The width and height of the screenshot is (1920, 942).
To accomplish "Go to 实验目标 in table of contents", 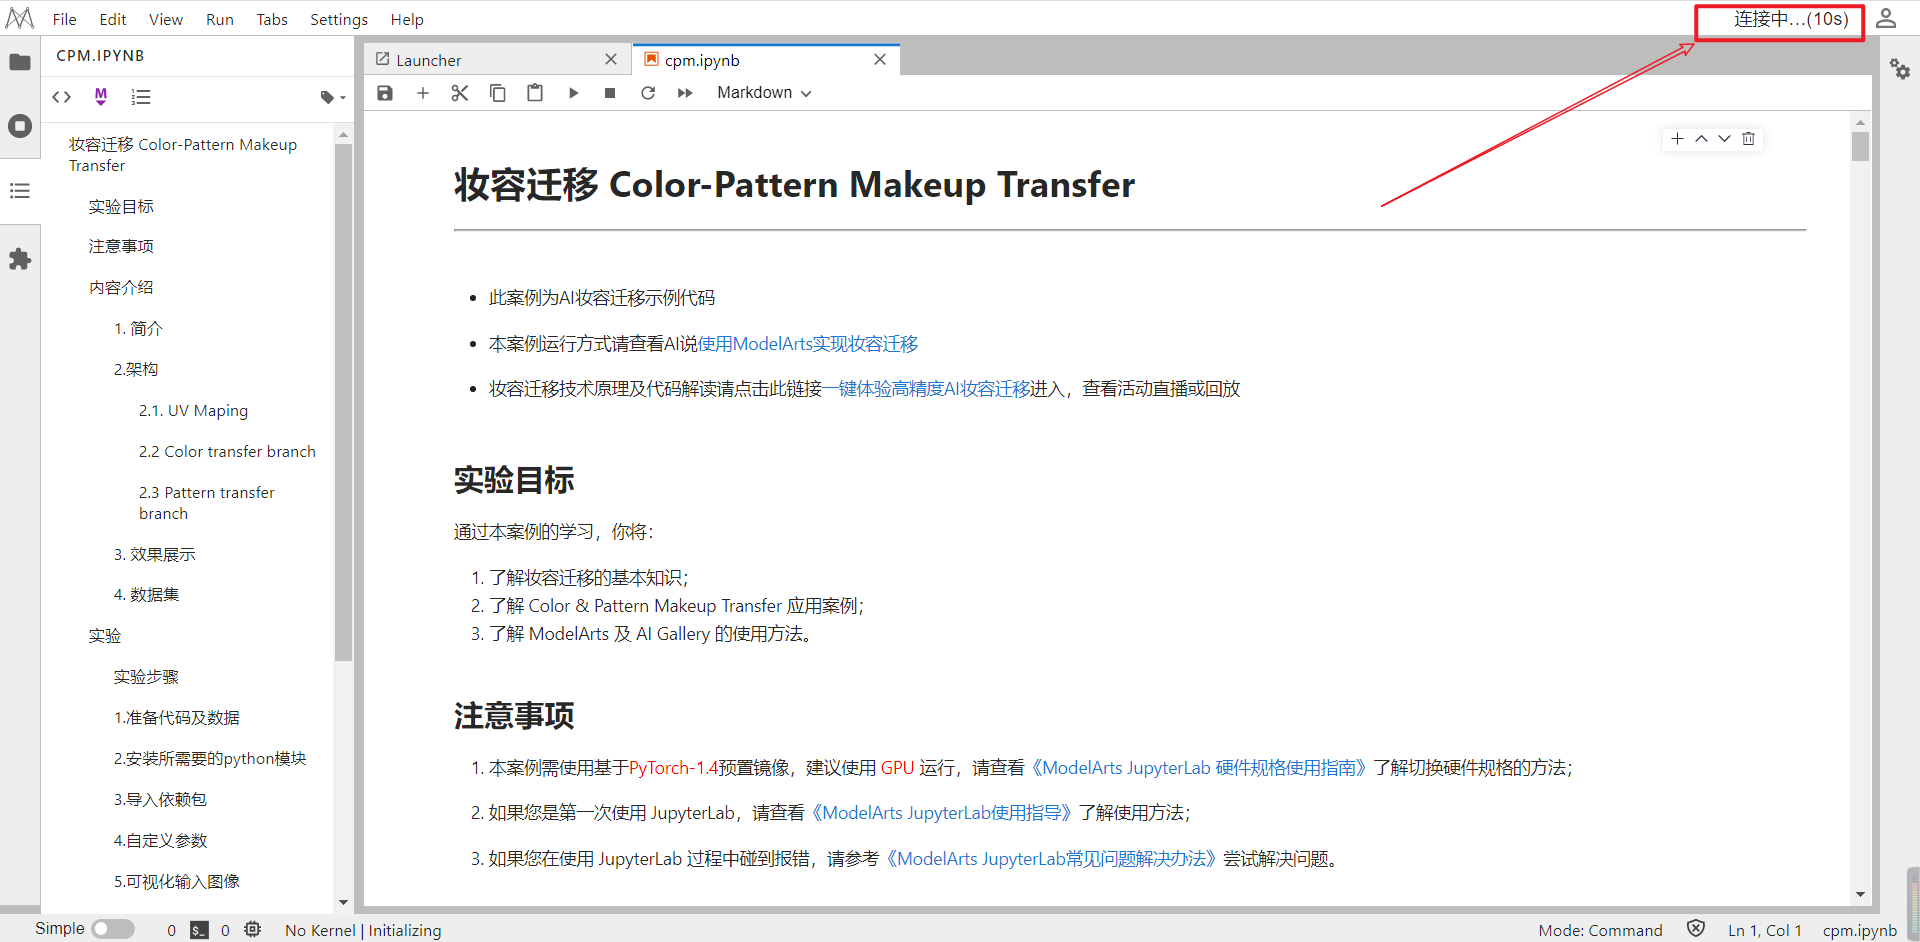I will [x=121, y=206].
